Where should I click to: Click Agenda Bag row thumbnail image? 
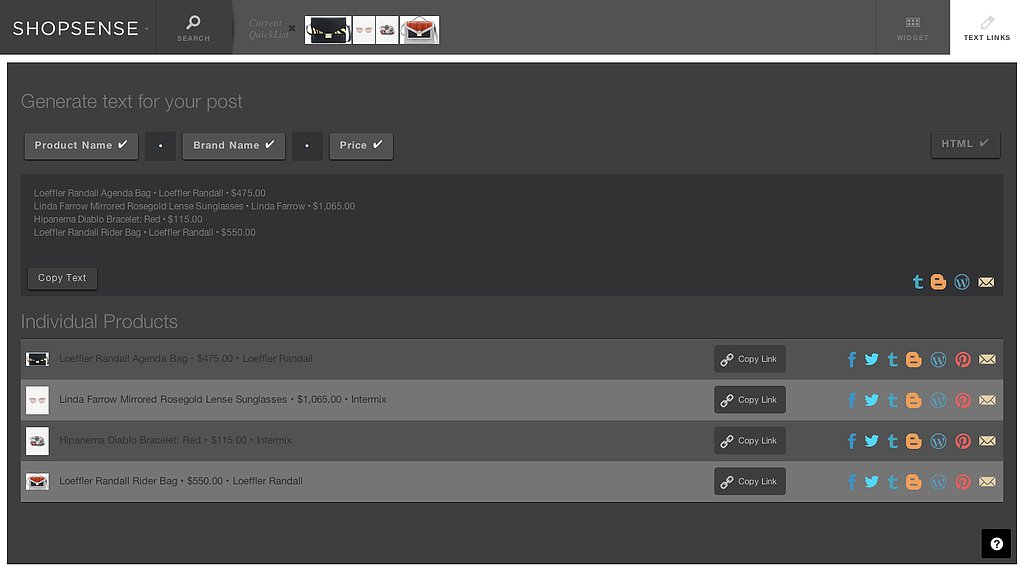[37, 359]
